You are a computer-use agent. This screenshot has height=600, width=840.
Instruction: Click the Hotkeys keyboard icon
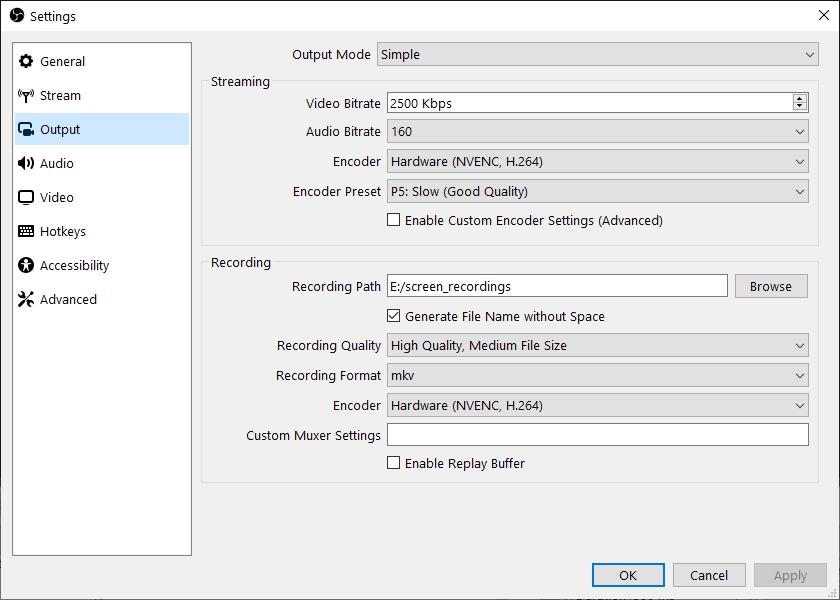[26, 231]
